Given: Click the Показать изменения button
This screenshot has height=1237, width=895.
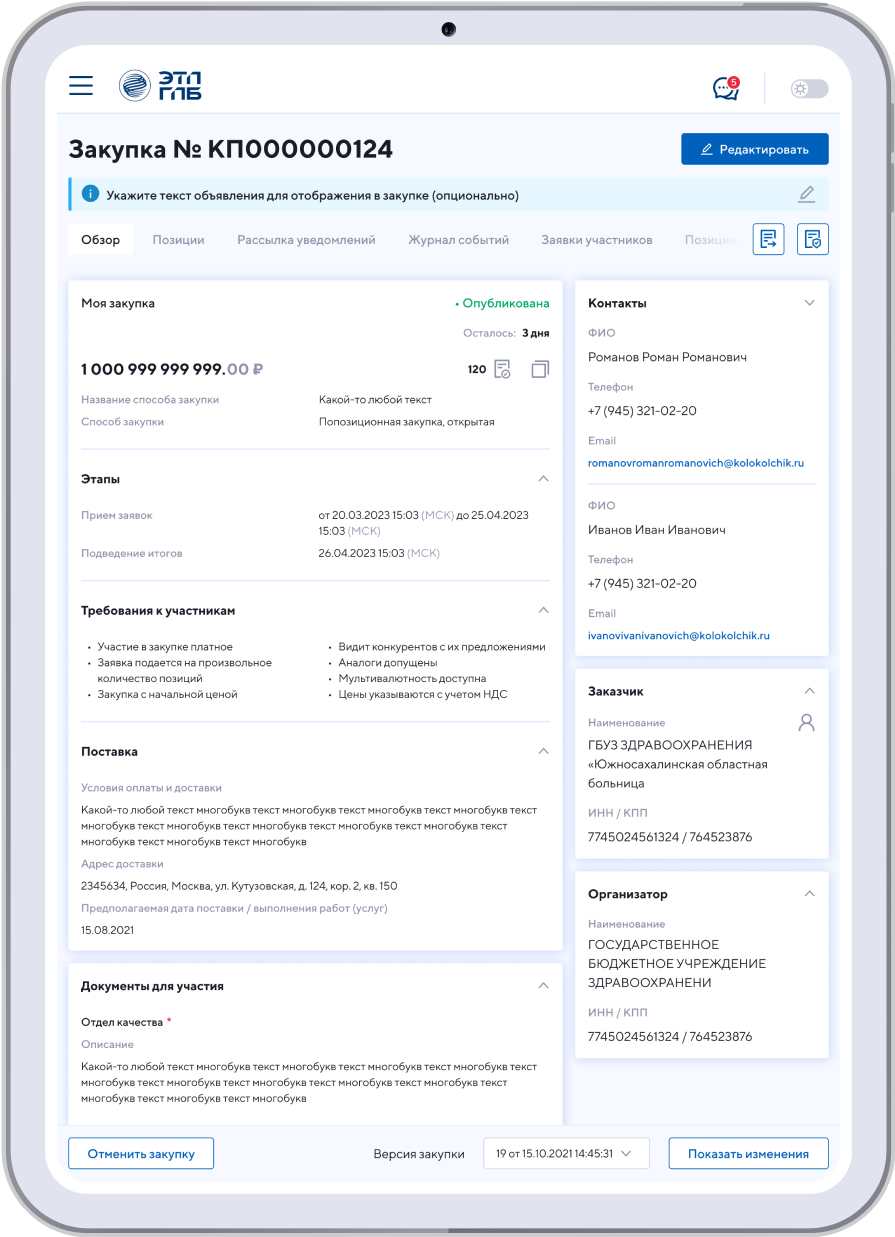Looking at the screenshot, I should point(748,1153).
